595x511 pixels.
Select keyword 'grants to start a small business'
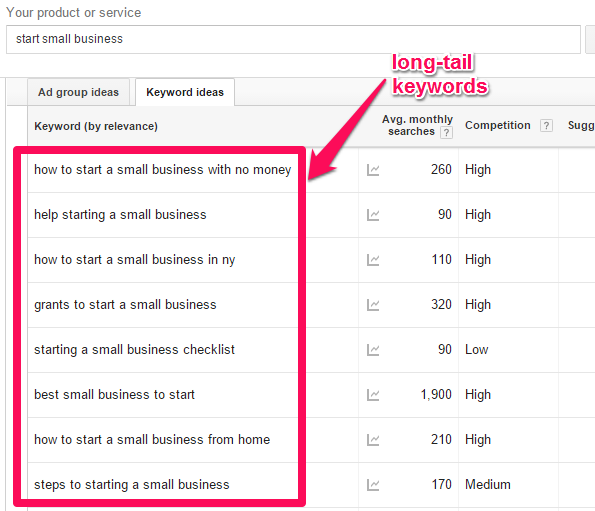point(125,305)
